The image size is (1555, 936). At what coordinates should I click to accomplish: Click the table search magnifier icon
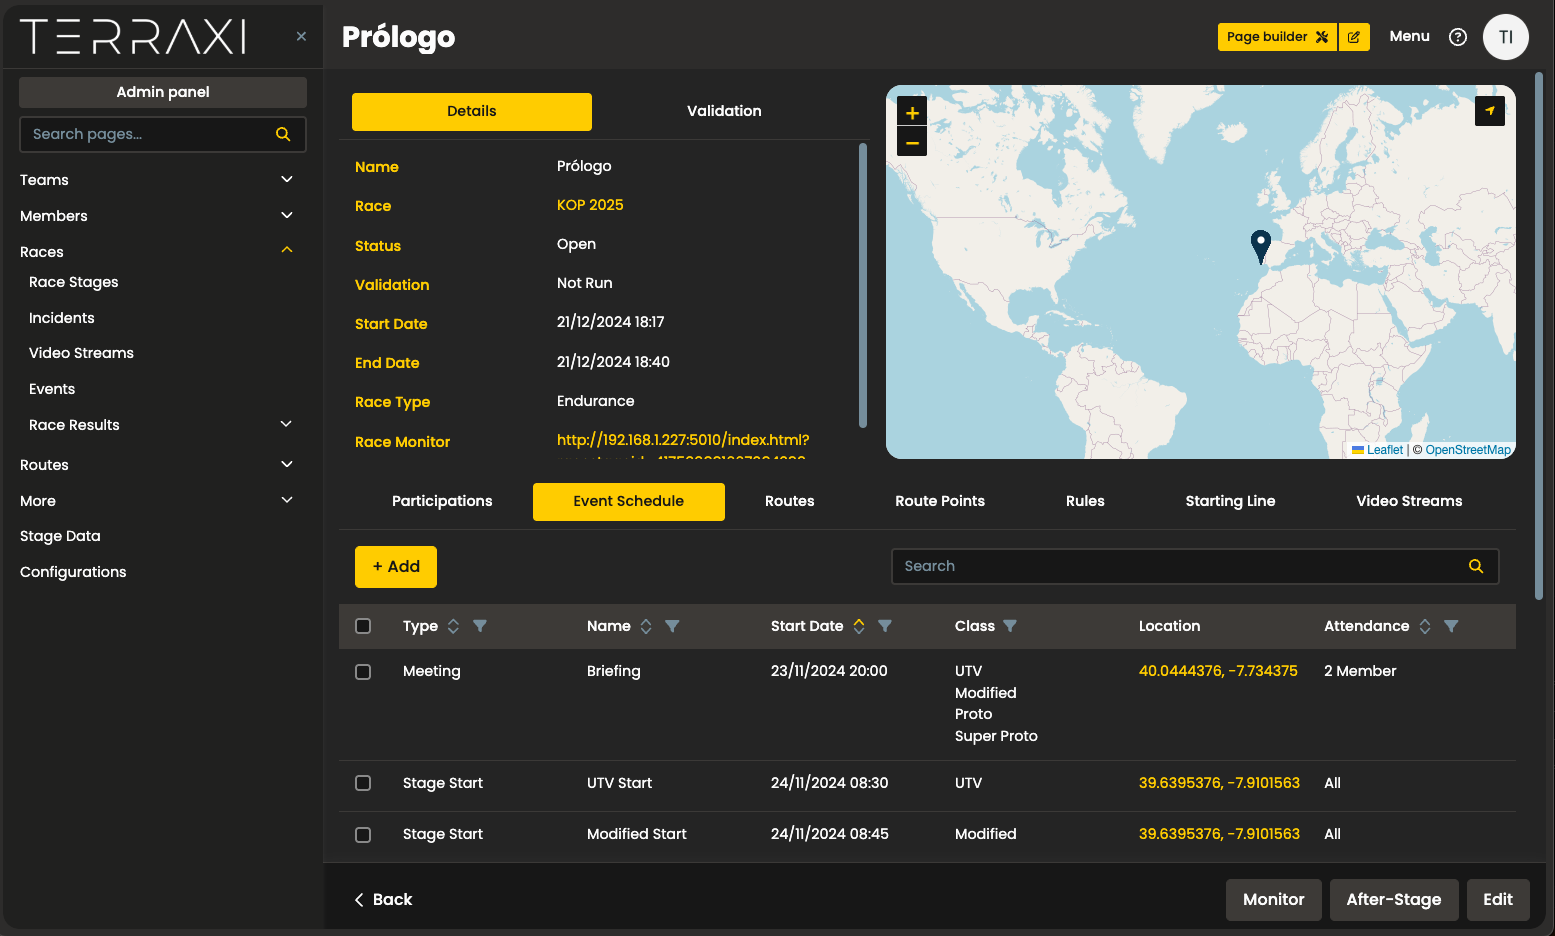[x=1475, y=566]
